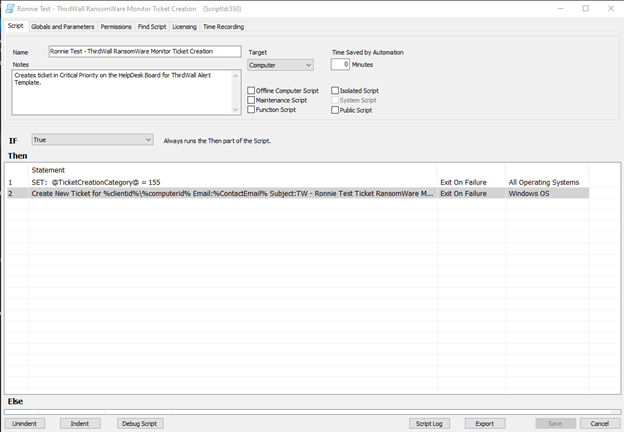624x432 pixels.
Task: Open the Script Log
Action: coord(429,424)
